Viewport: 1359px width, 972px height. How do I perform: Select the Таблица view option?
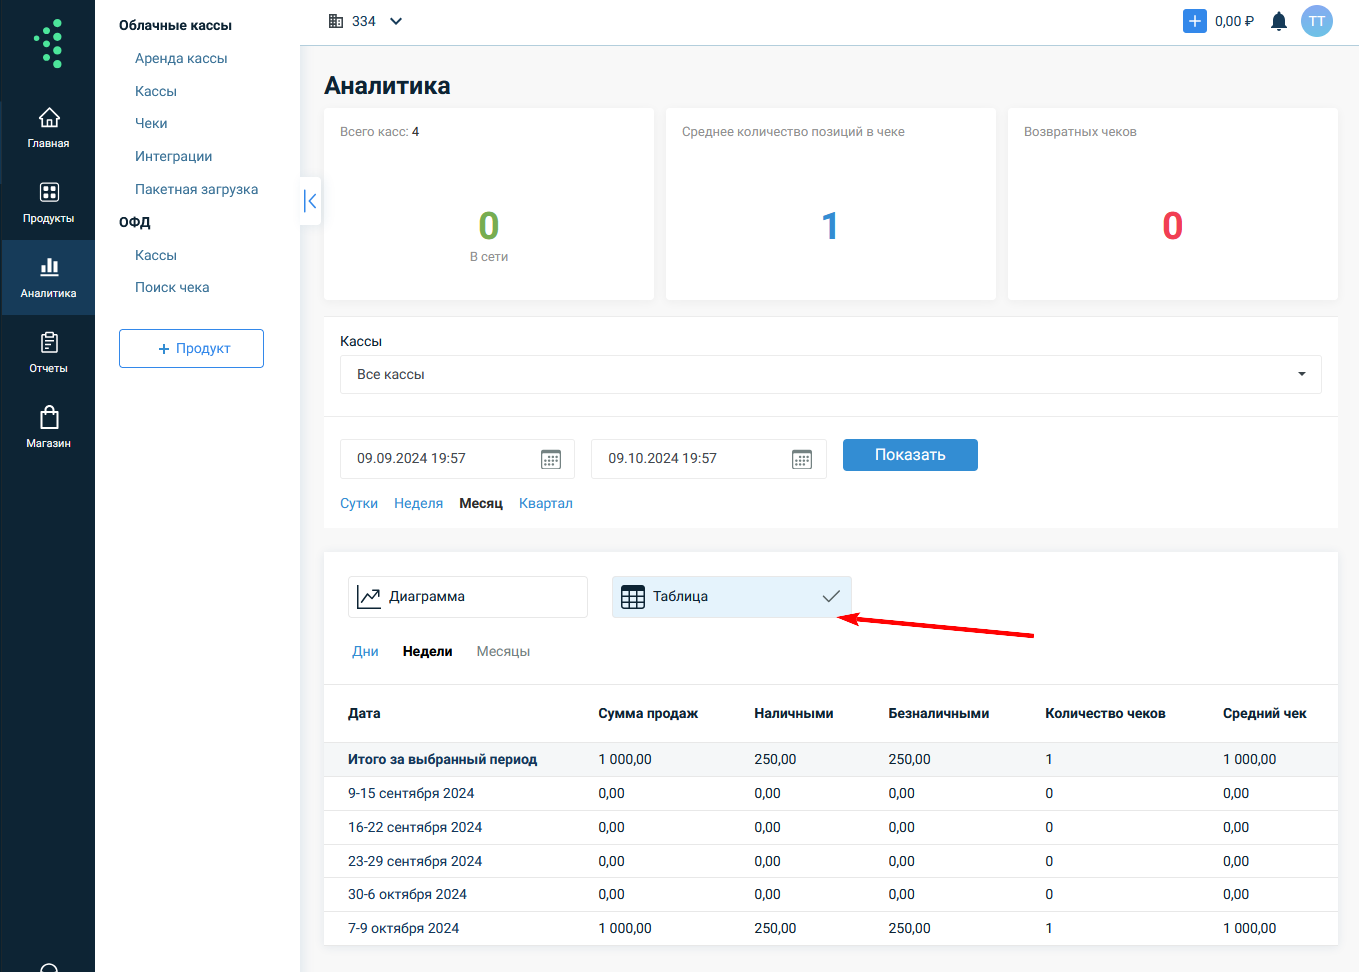731,597
